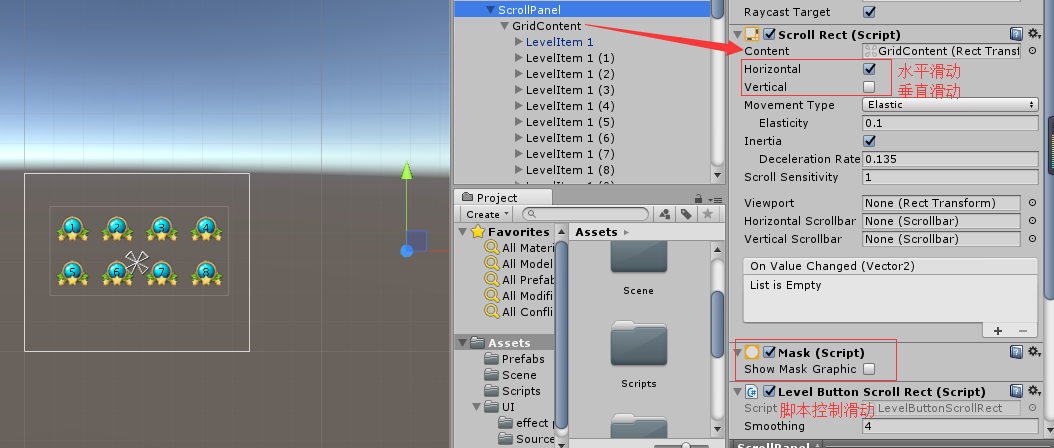Disable the Mask component checkbox
This screenshot has height=448, width=1054.
pyautogui.click(x=770, y=352)
